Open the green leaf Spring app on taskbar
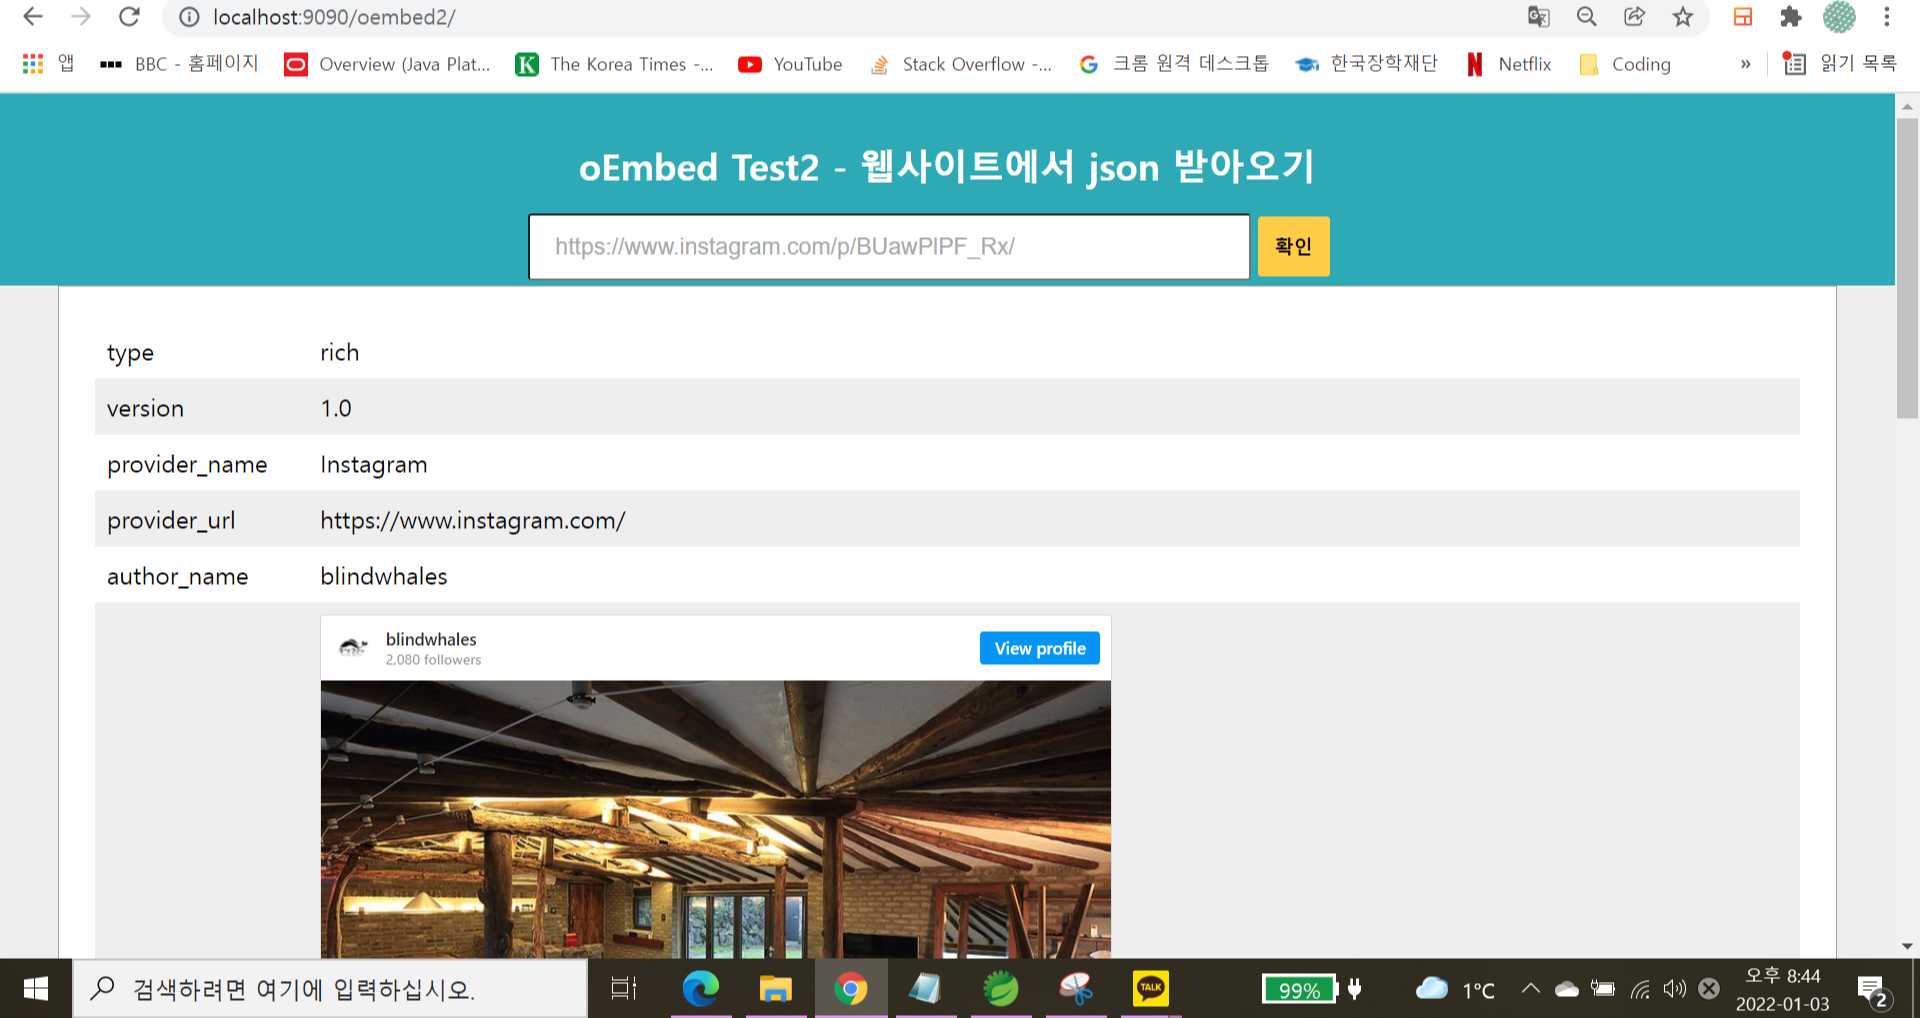The image size is (1920, 1018). pos(1001,989)
